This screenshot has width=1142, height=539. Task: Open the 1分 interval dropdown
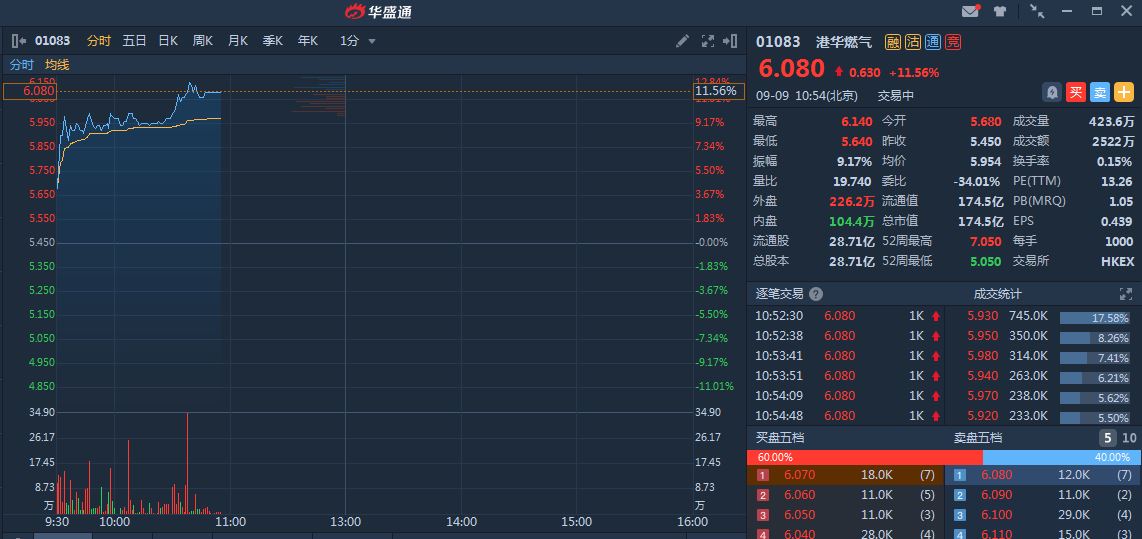tap(358, 41)
